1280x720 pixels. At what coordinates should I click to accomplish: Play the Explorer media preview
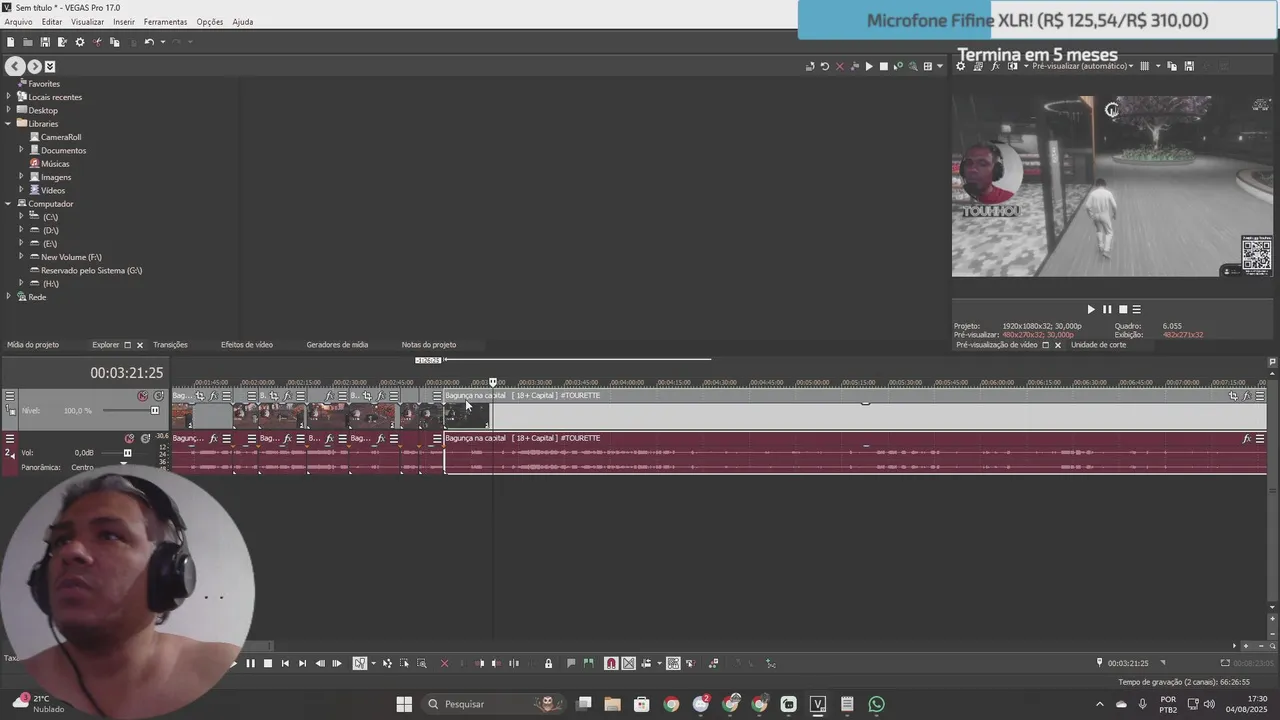[x=869, y=67]
